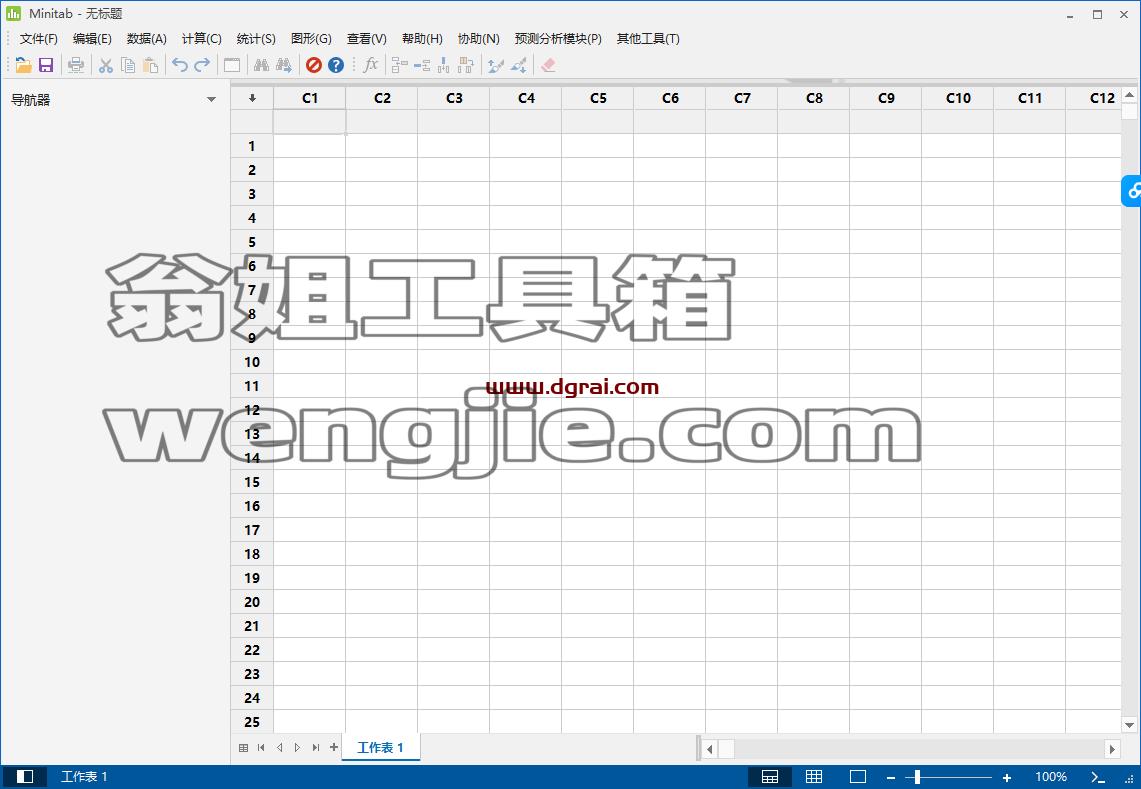Image resolution: width=1141 pixels, height=789 pixels.
Task: Go to previous worksheet tab arrow
Action: coord(279,748)
